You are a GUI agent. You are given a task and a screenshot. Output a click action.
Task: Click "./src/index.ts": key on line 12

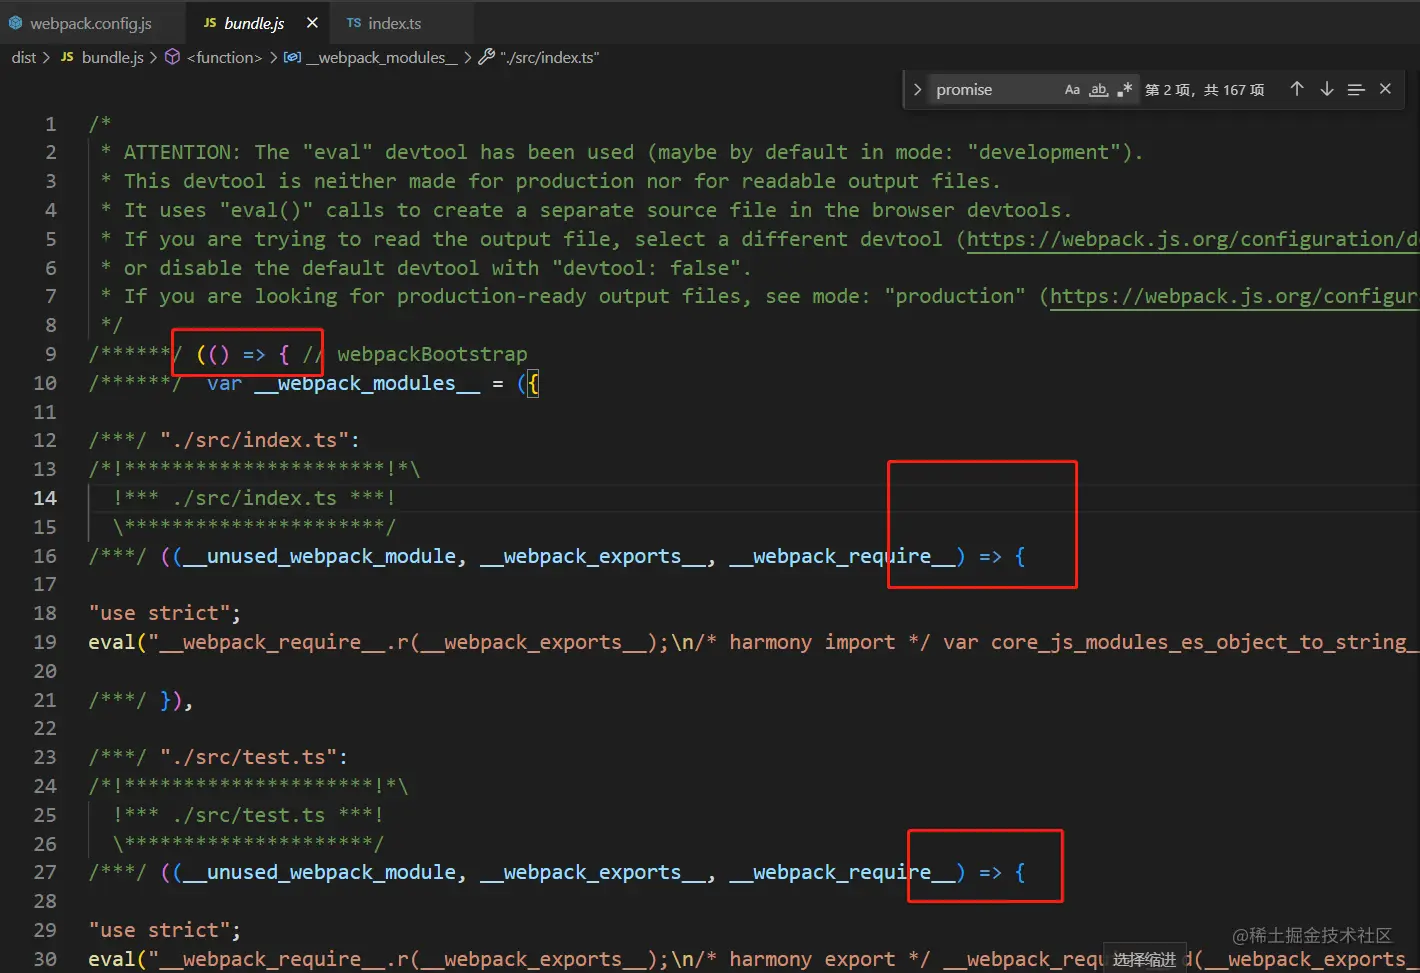pos(260,440)
